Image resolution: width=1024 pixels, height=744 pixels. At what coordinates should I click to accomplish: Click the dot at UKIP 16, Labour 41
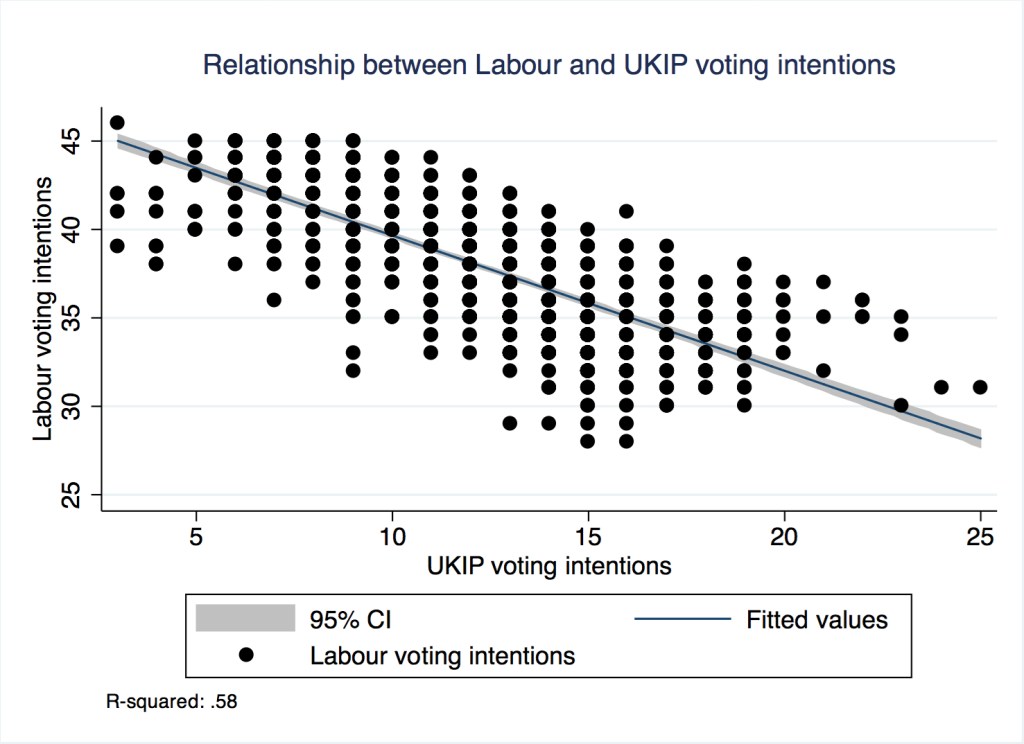(627, 211)
